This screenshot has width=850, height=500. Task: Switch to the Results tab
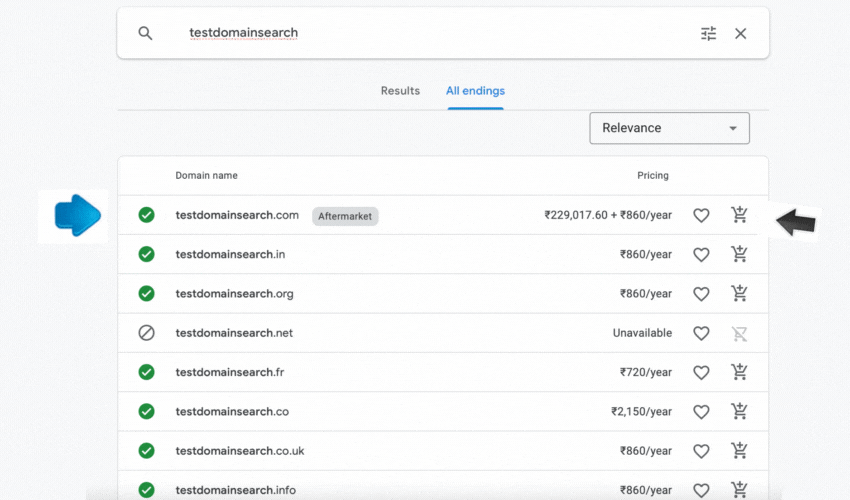[x=400, y=91]
